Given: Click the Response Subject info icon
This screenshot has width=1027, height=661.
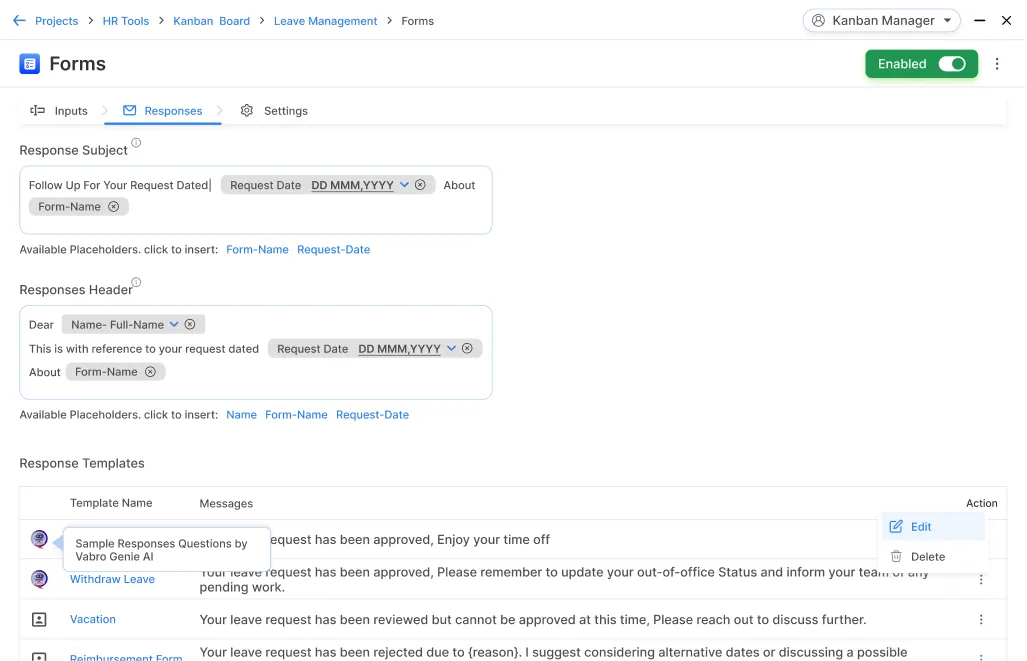Looking at the screenshot, I should pos(136,143).
